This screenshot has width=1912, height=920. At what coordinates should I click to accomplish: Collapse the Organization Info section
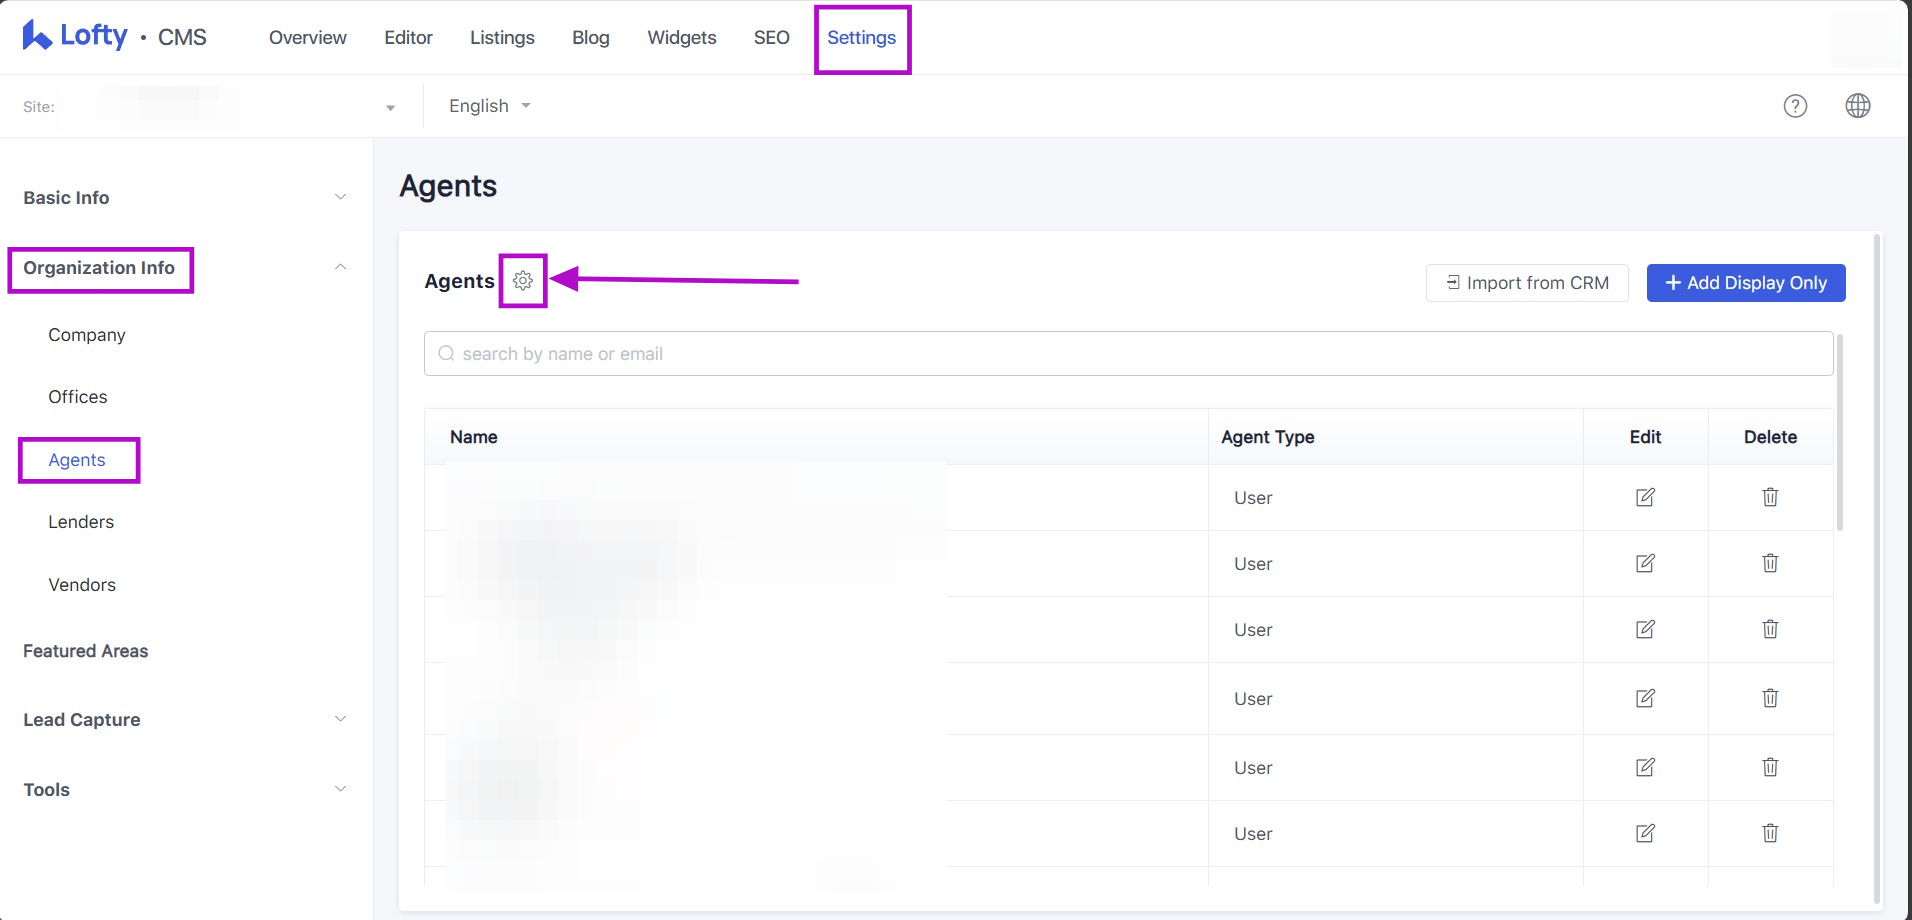pos(340,267)
